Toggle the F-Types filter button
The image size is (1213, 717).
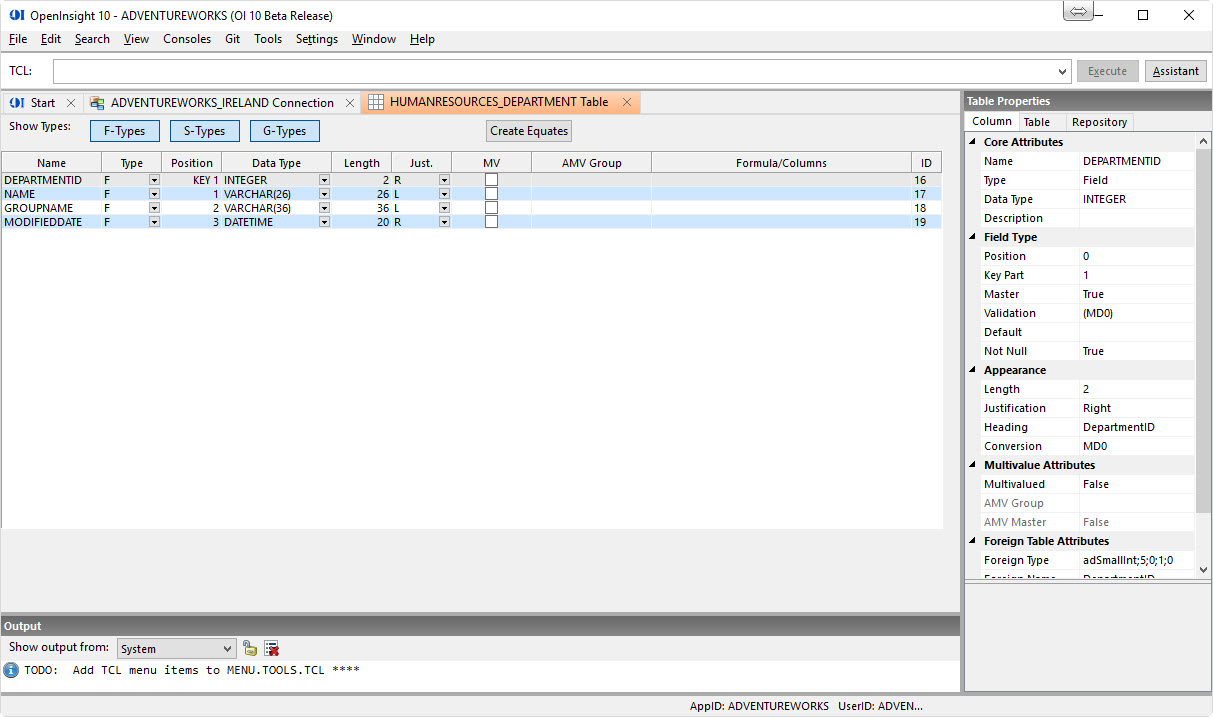coord(124,131)
